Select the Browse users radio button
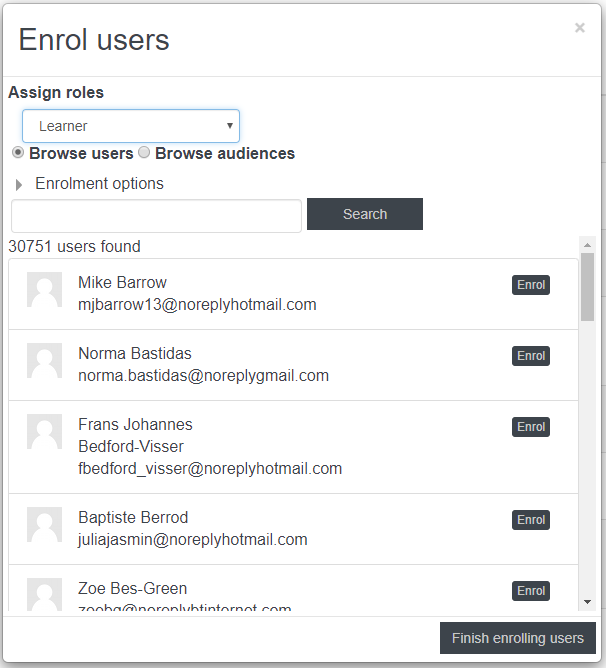Screen dimensions: 606x668 [18, 153]
